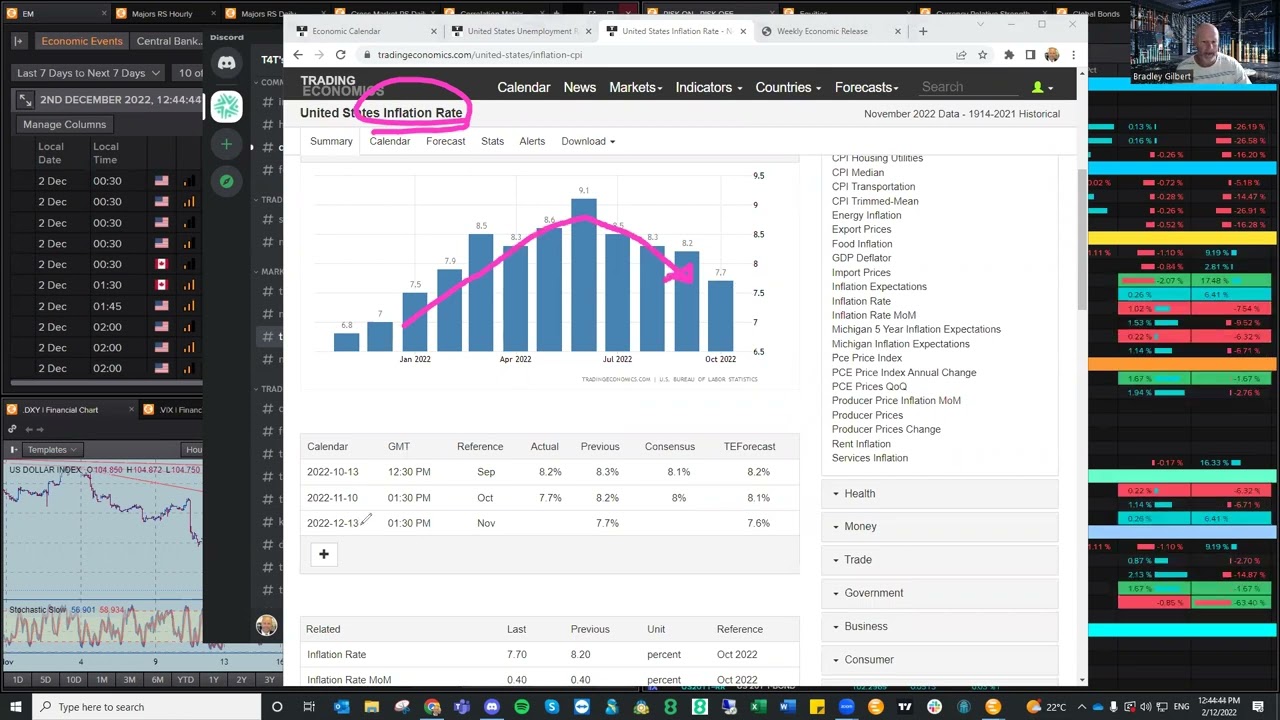Open the Countries dropdown menu
1280x720 pixels.
coord(788,88)
